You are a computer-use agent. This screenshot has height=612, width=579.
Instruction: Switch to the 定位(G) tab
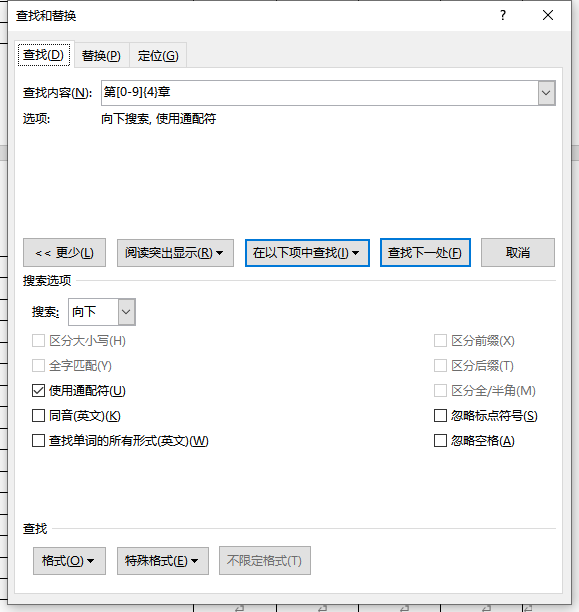(158, 56)
